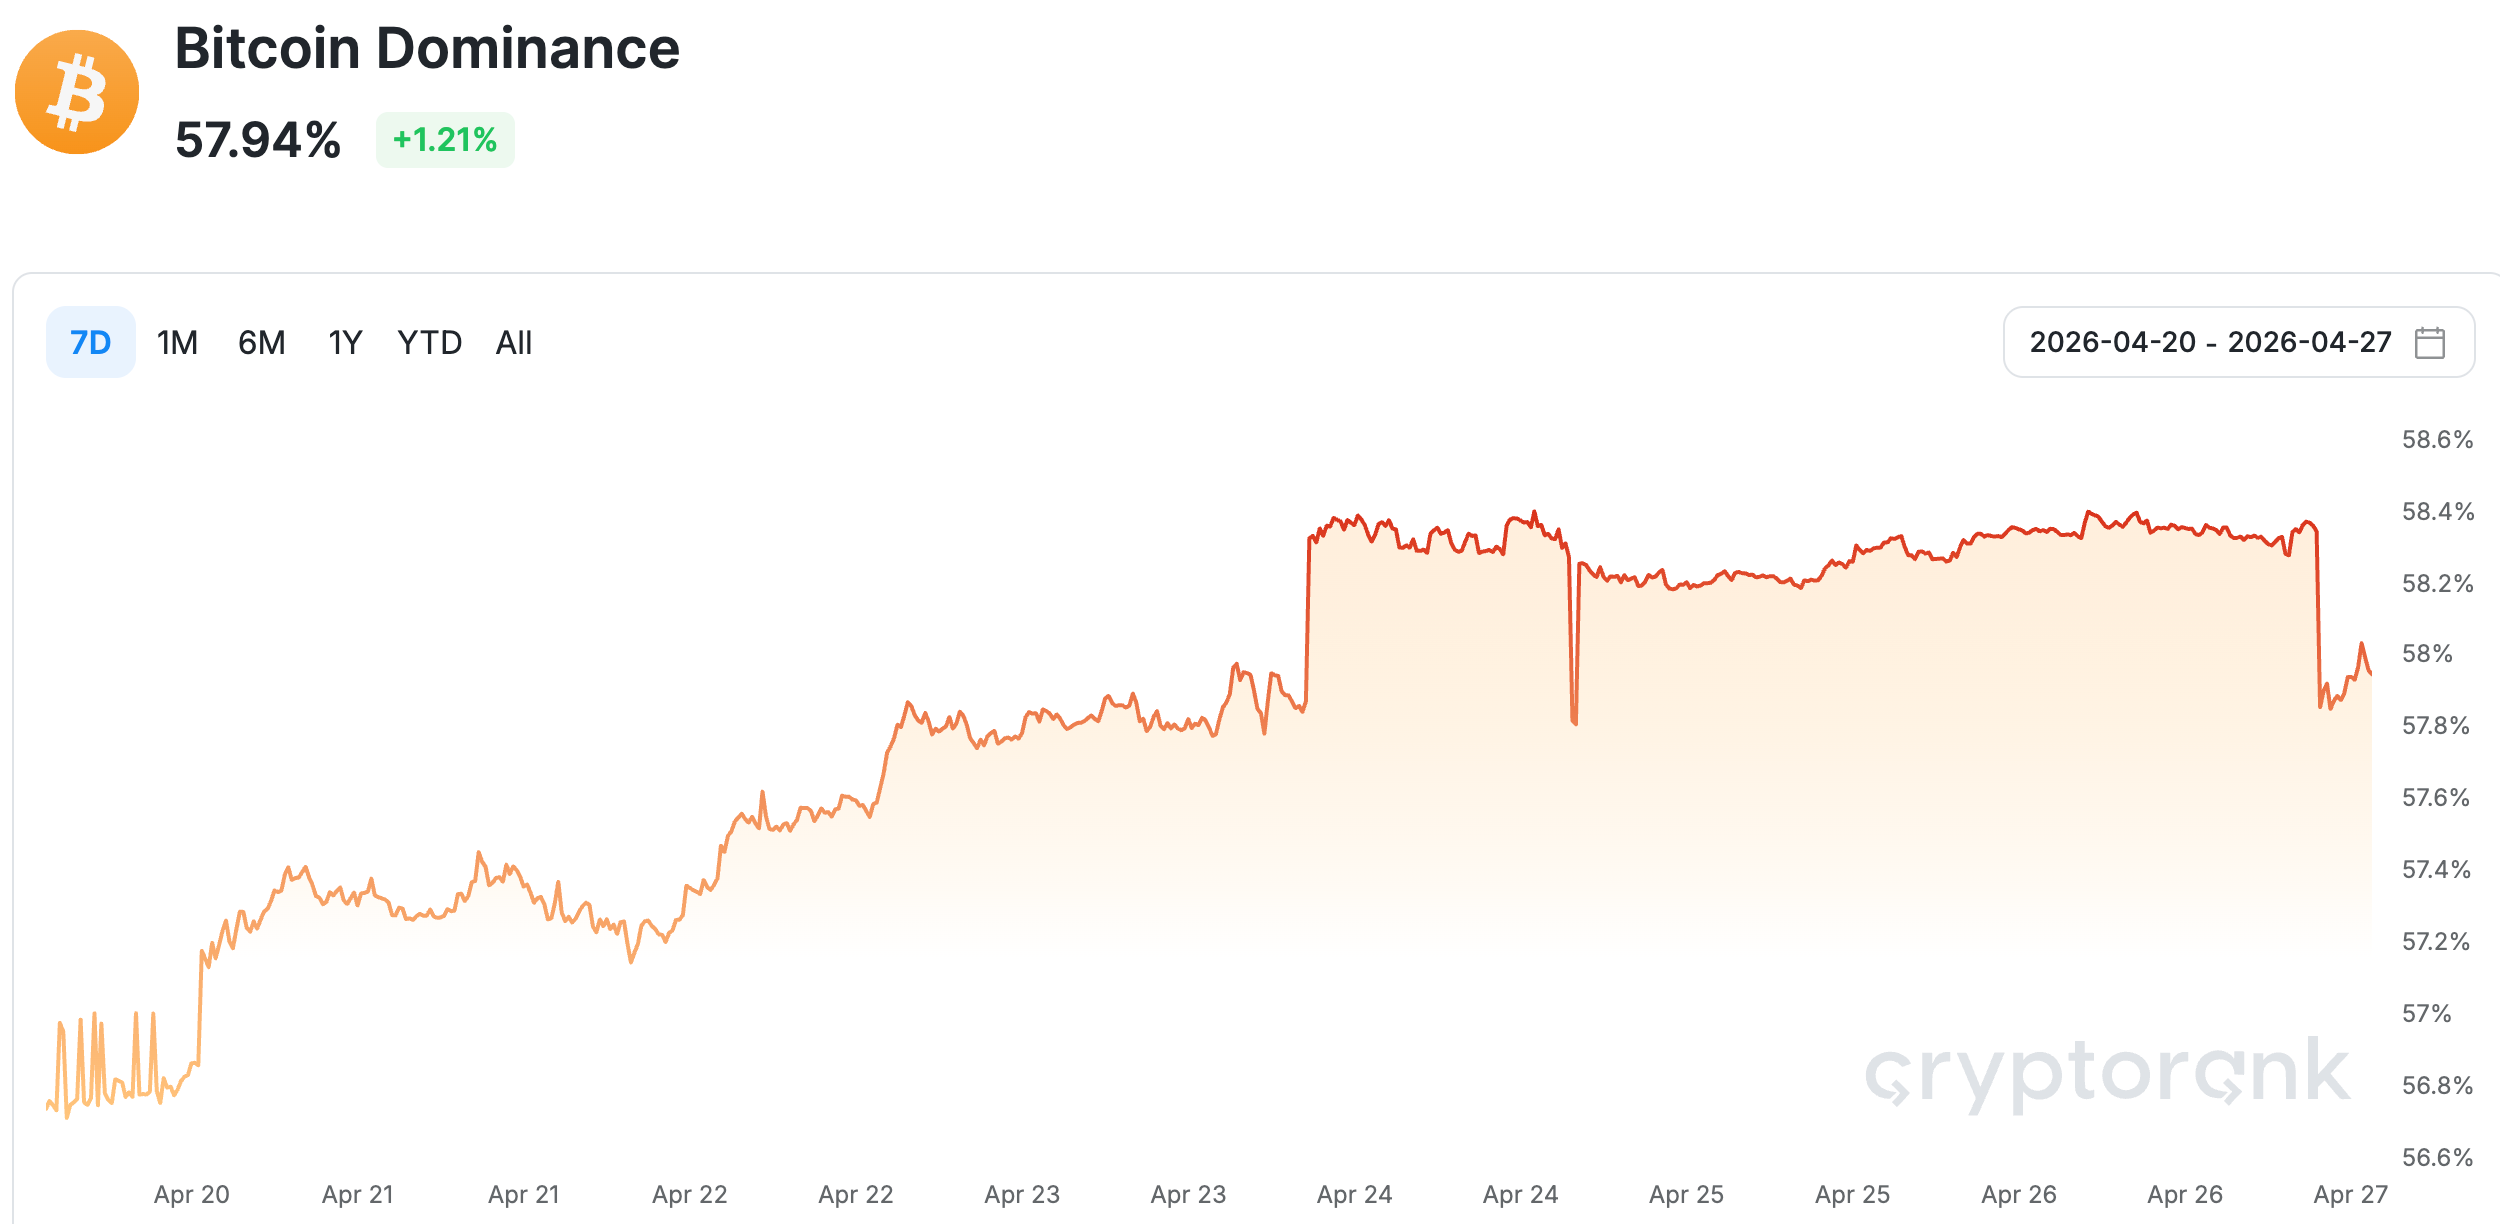The height and width of the screenshot is (1224, 2500).
Task: Click the cryptorank watermark logo
Action: pos(2108,1074)
